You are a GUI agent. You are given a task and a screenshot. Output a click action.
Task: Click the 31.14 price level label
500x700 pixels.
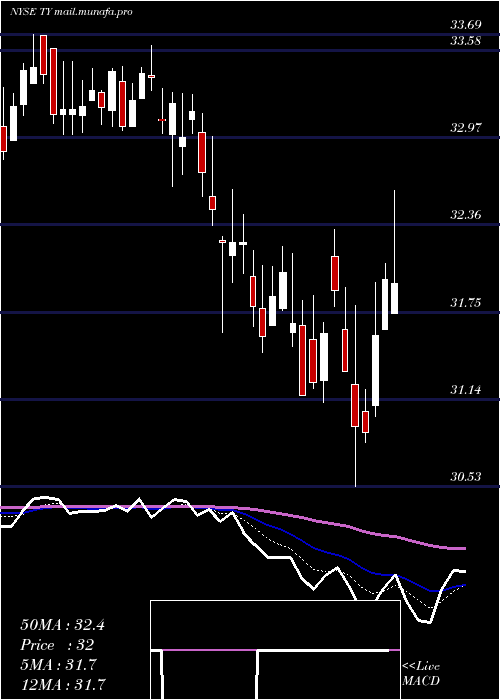pyautogui.click(x=465, y=390)
